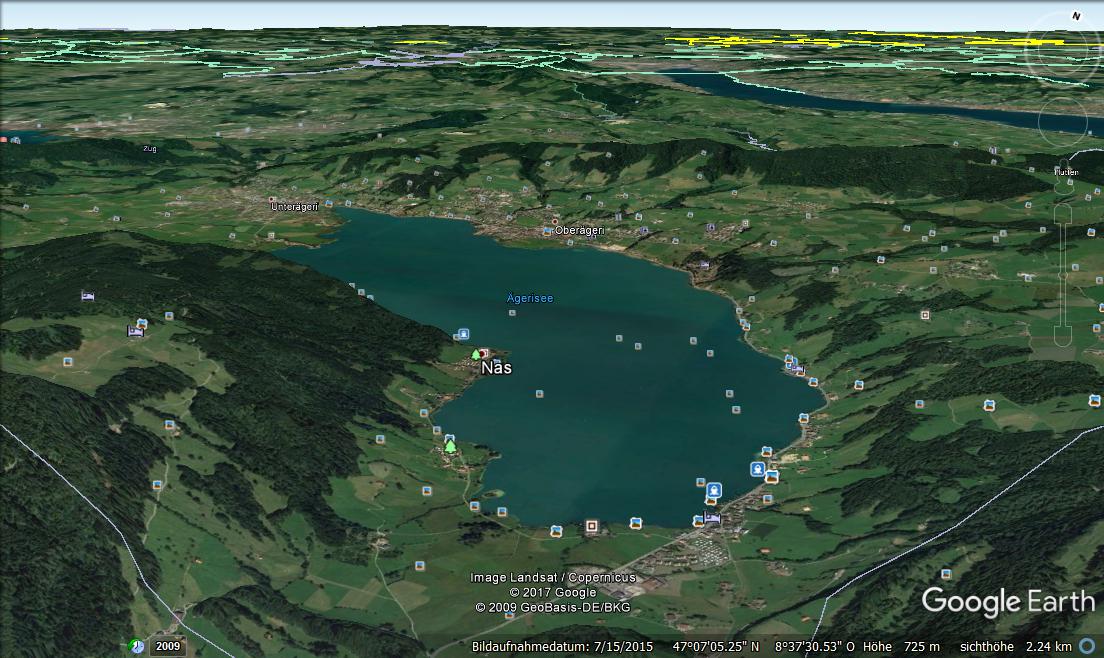Zoom out using bottom of zoom slider
Screen dimensions: 1104x658
click(1062, 332)
